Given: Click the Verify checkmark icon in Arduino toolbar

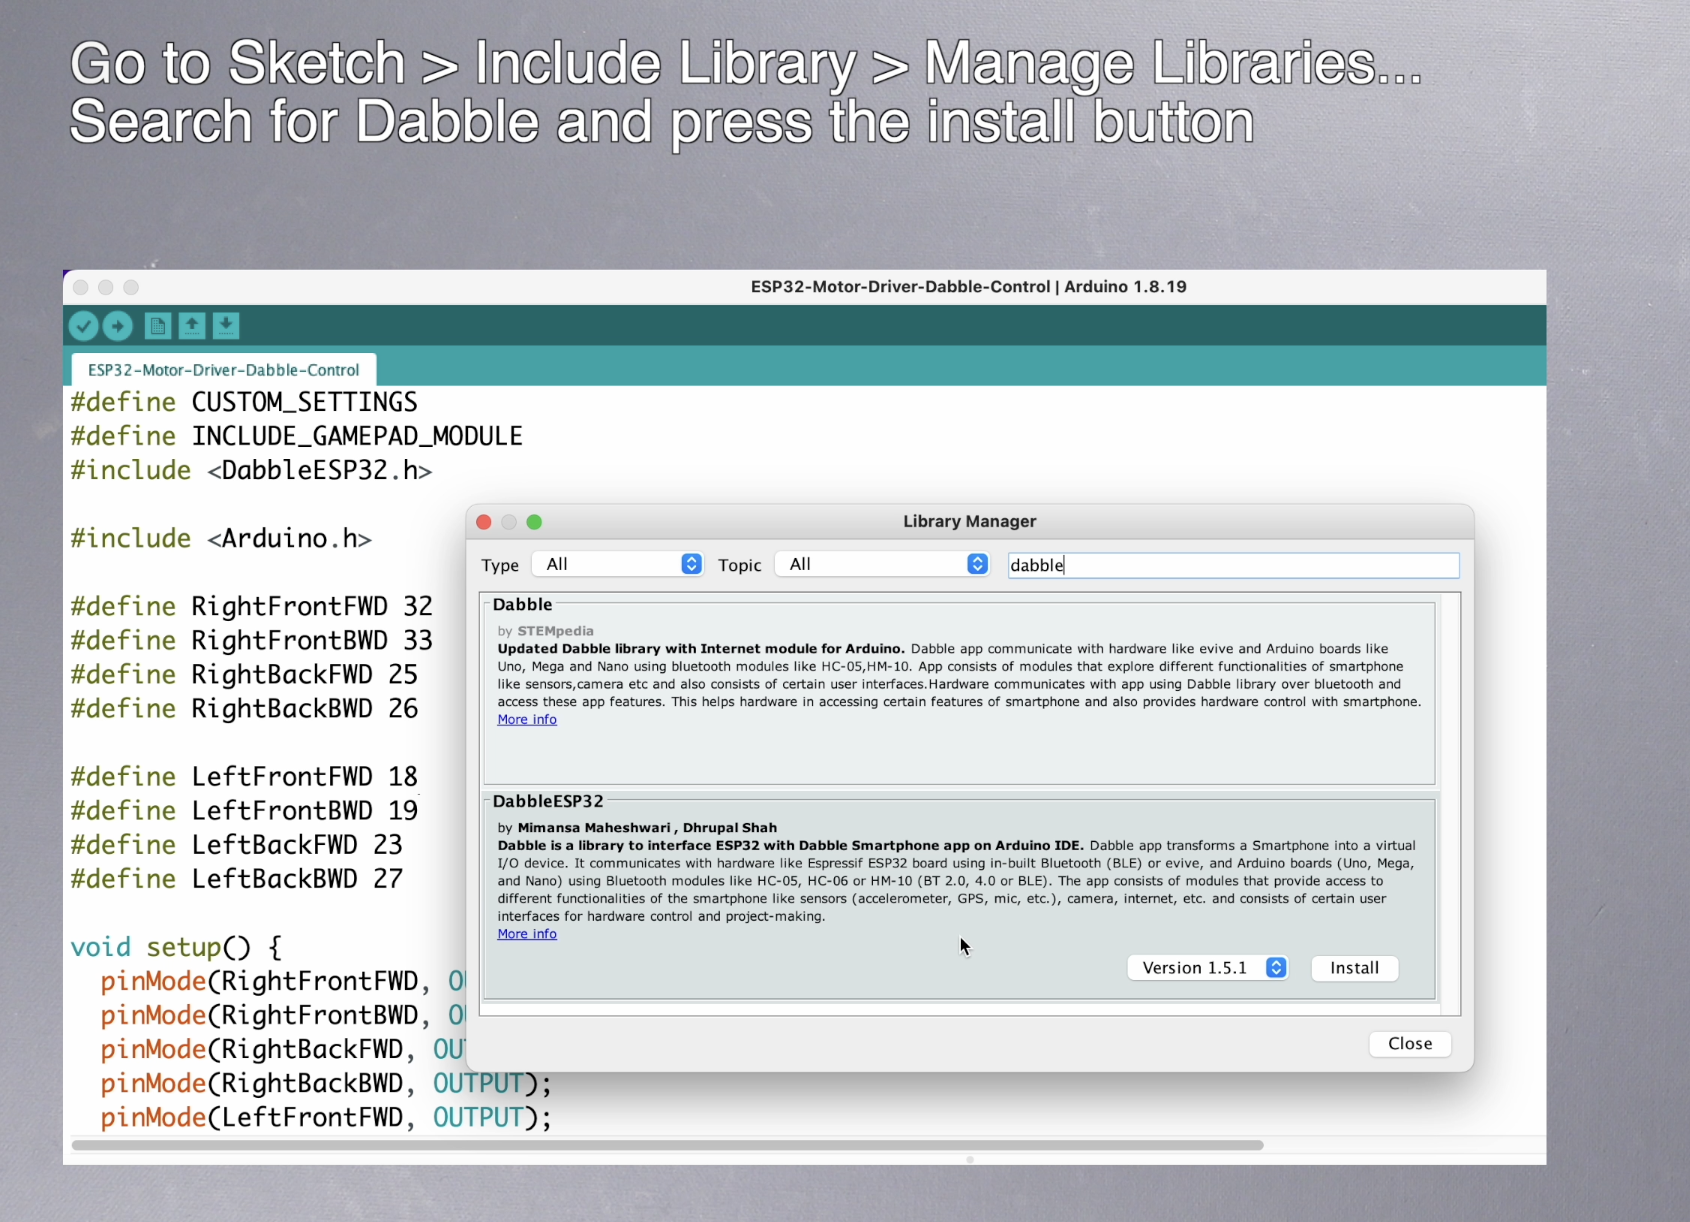Looking at the screenshot, I should click(x=84, y=326).
